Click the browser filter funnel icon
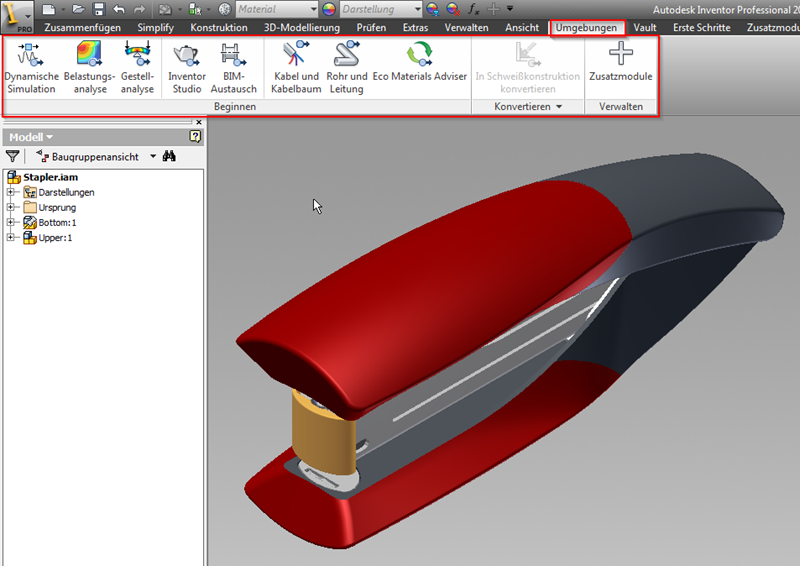800x566 pixels. 12,157
